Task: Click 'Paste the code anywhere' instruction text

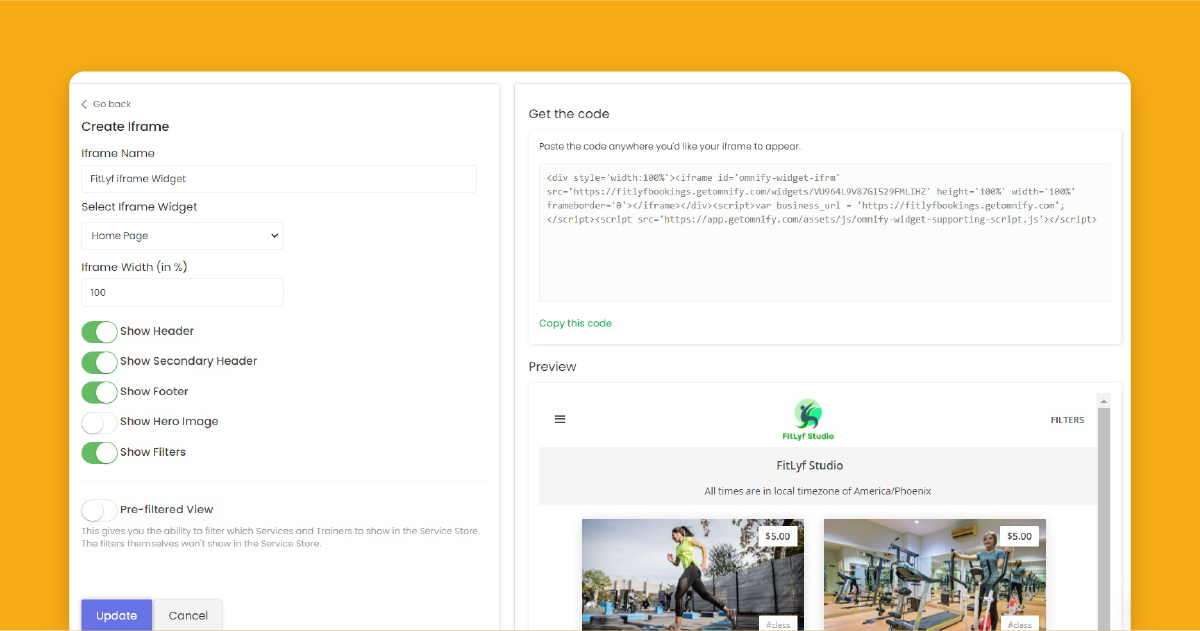Action: coord(670,146)
